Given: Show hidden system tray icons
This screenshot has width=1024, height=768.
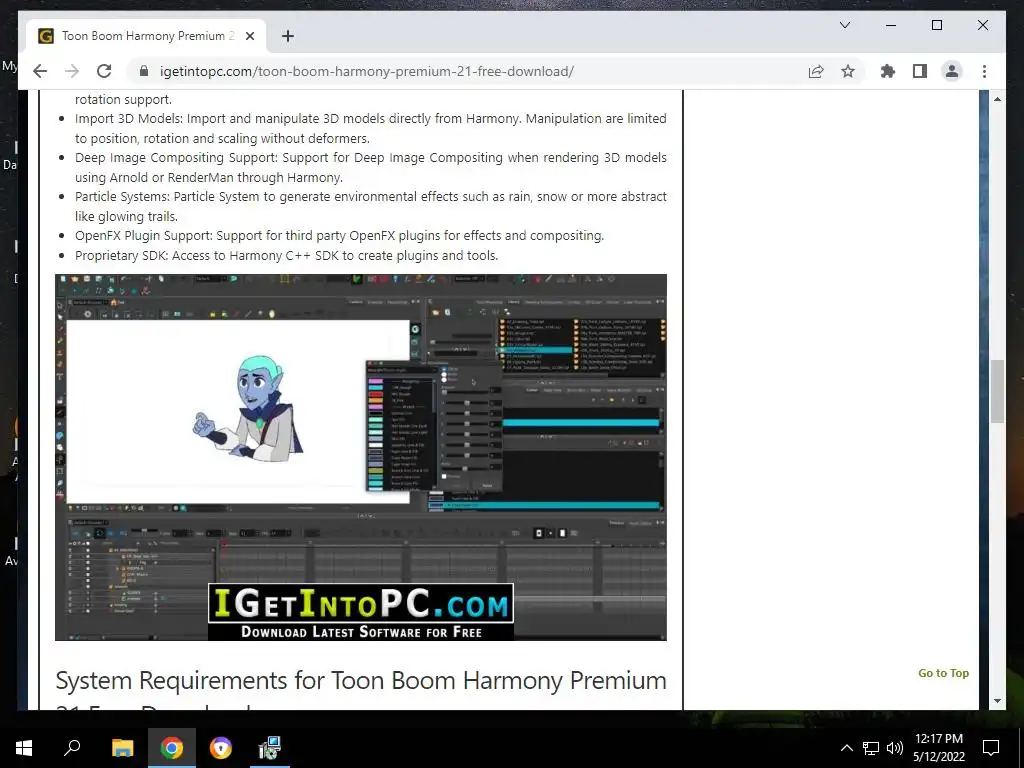Looking at the screenshot, I should click(x=846, y=748).
